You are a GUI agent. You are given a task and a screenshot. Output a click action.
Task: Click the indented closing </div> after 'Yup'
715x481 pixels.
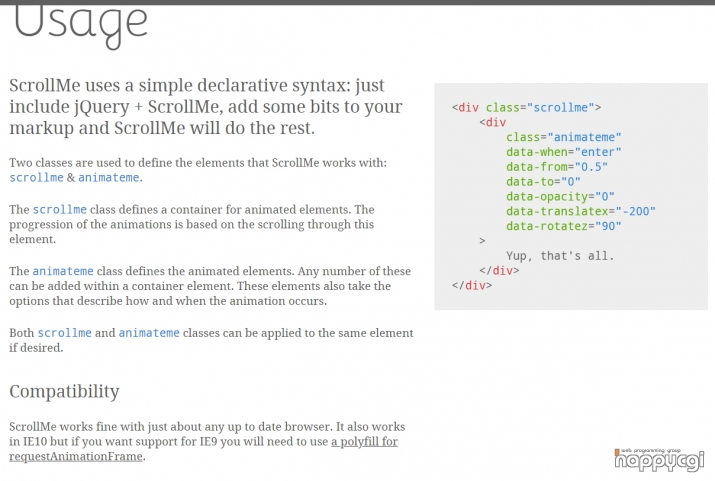click(x=499, y=270)
